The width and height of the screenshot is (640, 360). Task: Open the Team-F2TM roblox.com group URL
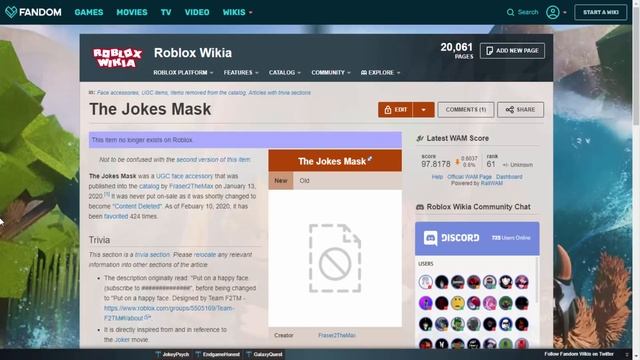(x=169, y=313)
